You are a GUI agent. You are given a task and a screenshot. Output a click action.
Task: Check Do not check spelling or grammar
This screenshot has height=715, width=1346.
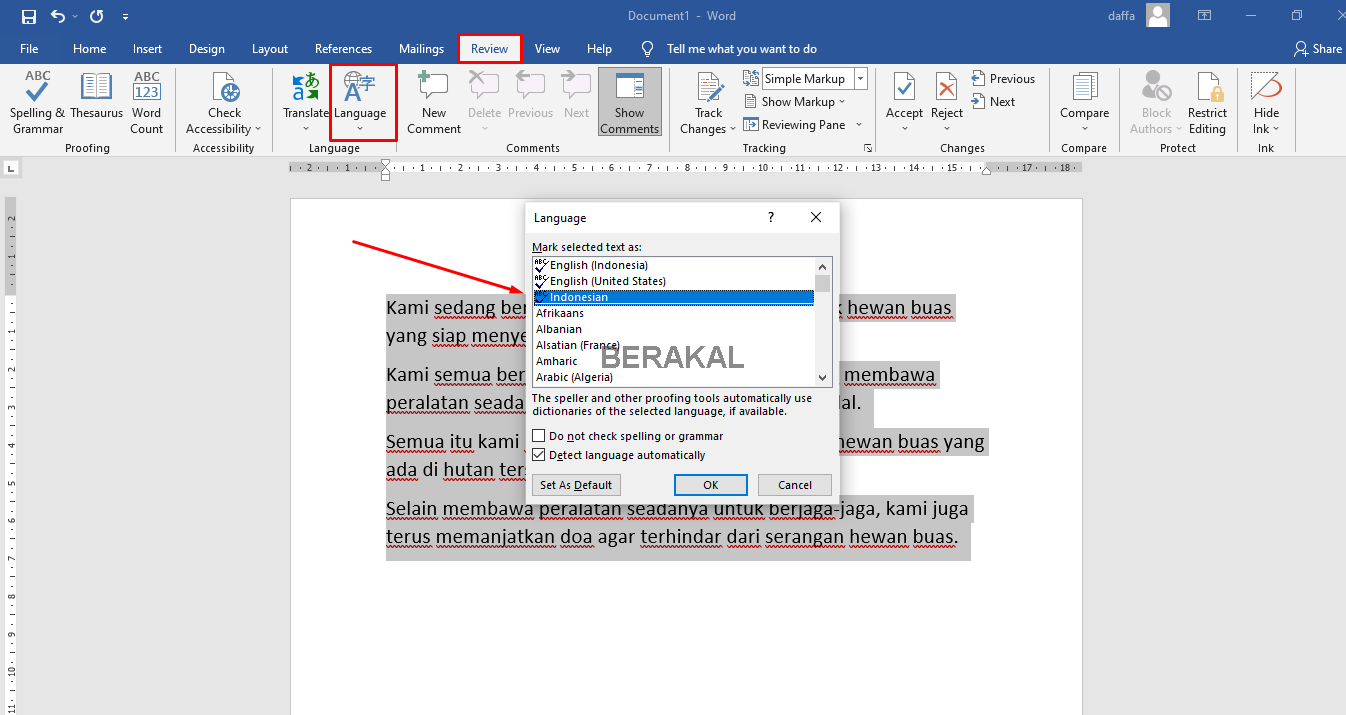pos(539,436)
